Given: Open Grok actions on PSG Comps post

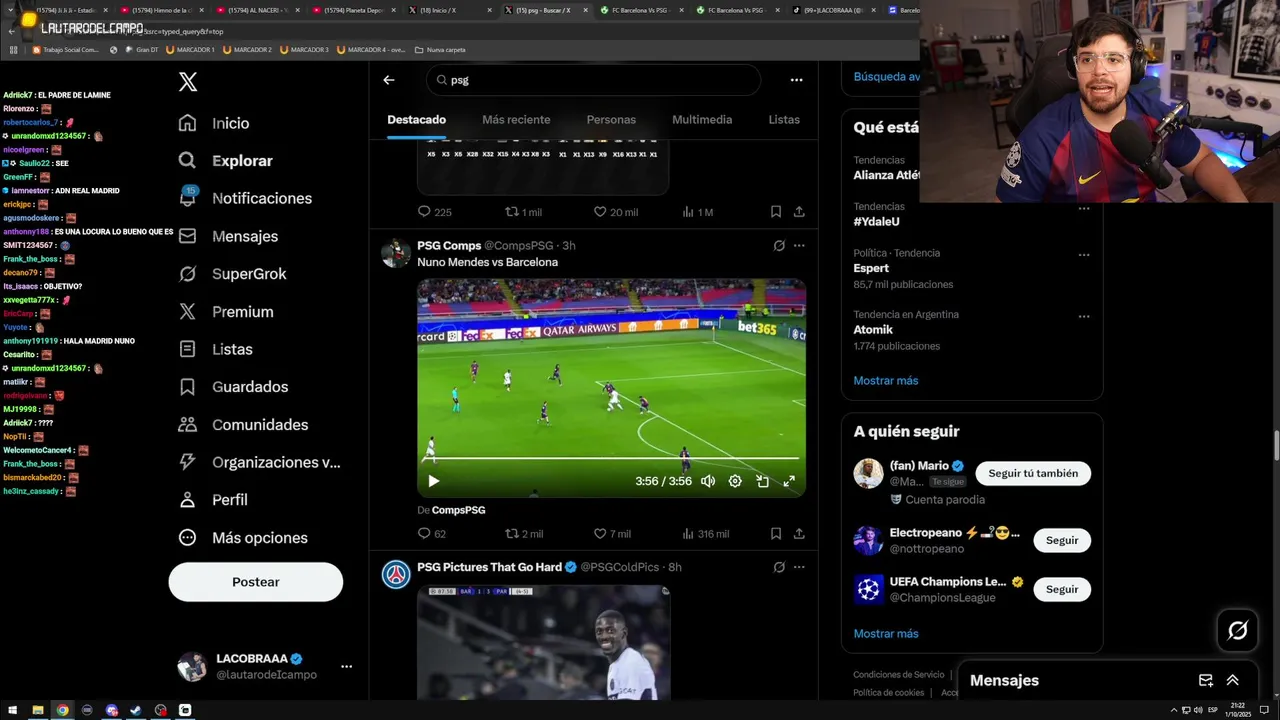Looking at the screenshot, I should [x=779, y=245].
